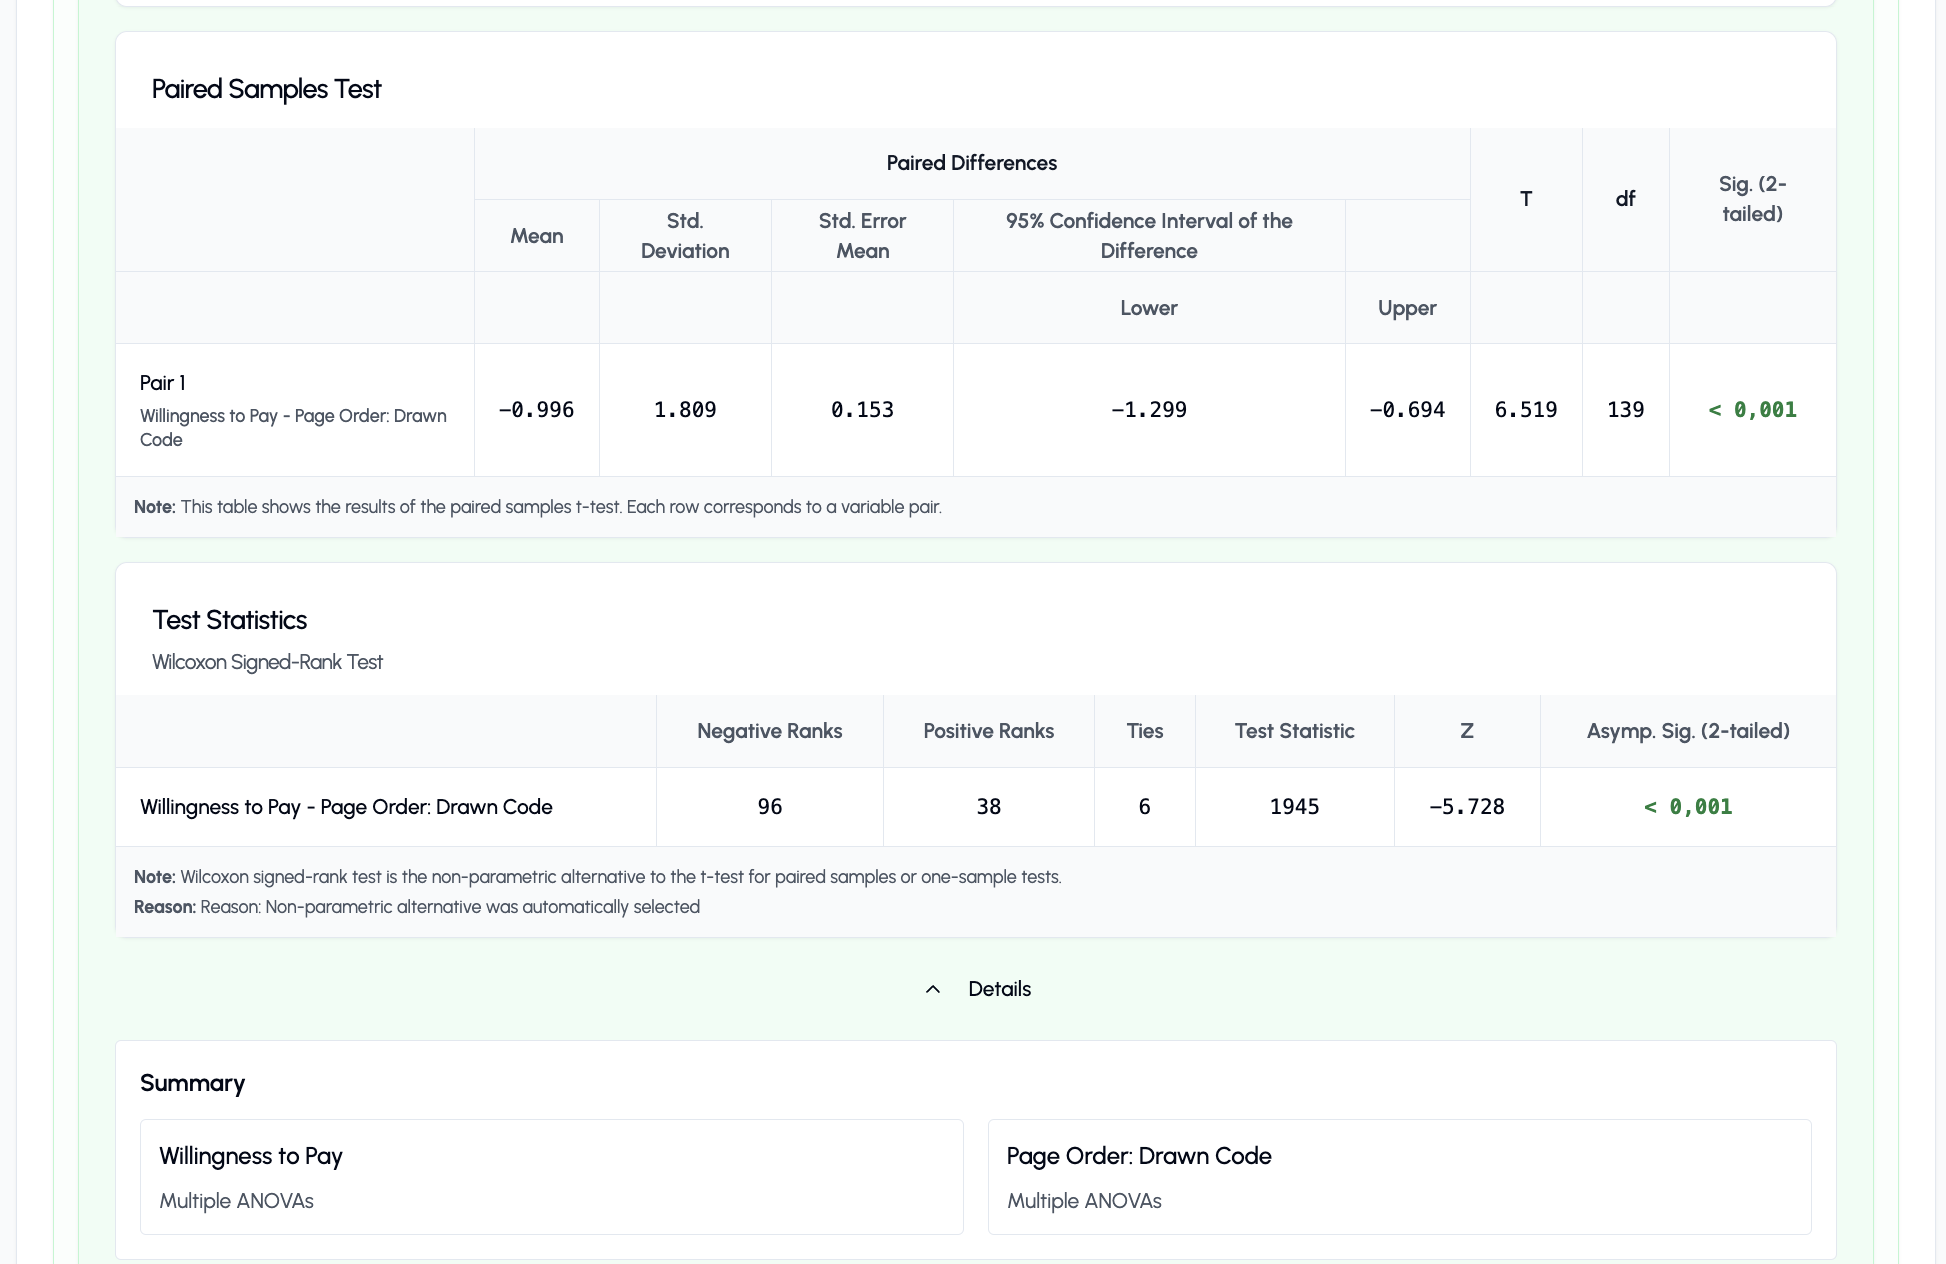Image resolution: width=1946 pixels, height=1264 pixels.
Task: Select the mean value -0.996
Action: pos(536,410)
